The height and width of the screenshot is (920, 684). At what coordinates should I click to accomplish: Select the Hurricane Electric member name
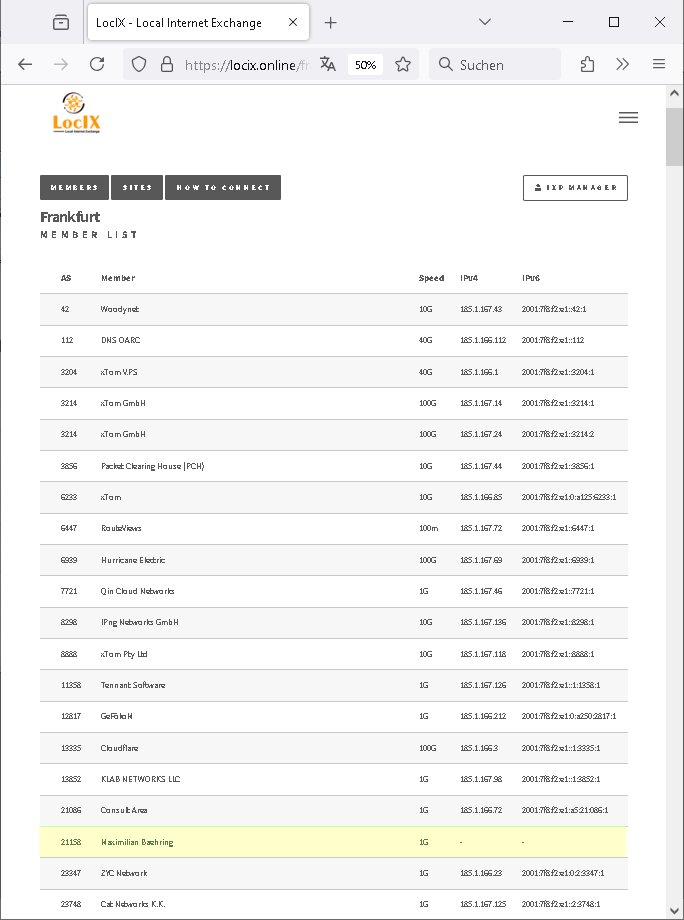(133, 560)
